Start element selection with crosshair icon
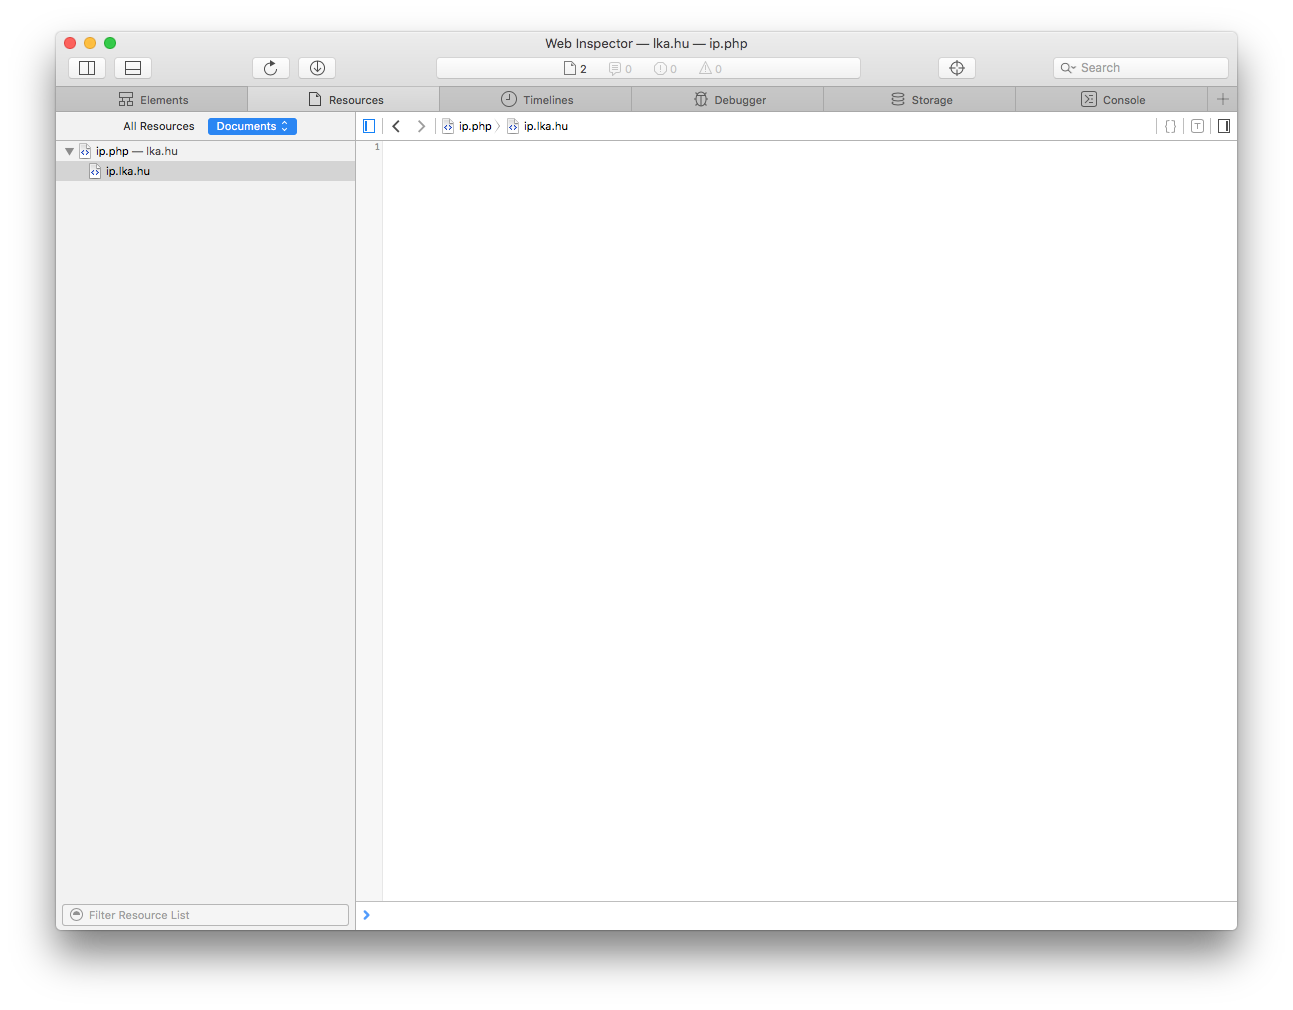 point(957,68)
